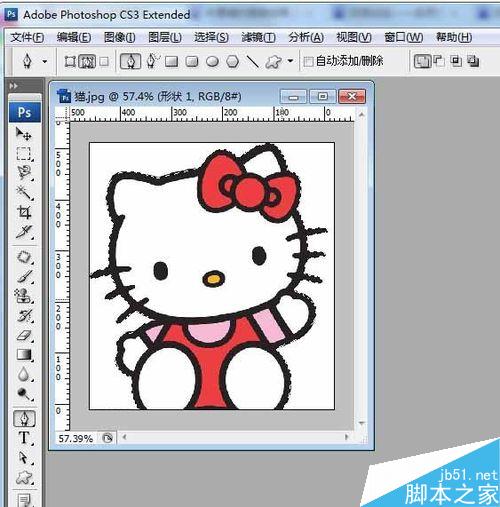This screenshot has width=500, height=507.
Task: Pick the Rectangle shape tool in options bar
Action: coord(172,62)
